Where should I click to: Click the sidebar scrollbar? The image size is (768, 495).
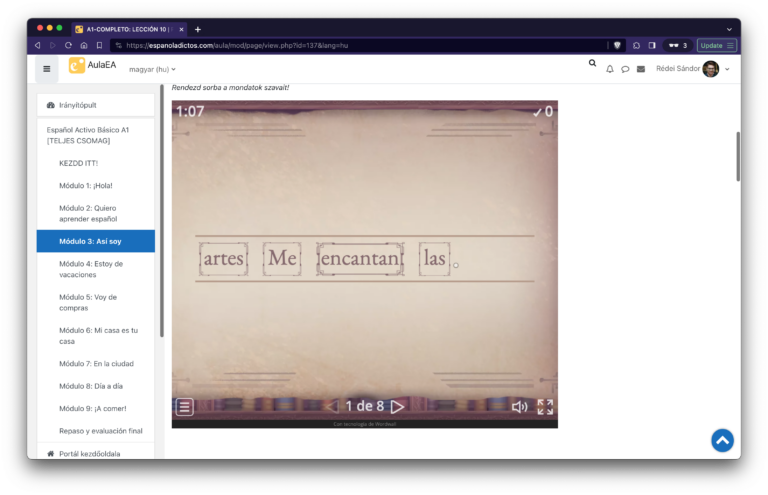tap(162, 211)
